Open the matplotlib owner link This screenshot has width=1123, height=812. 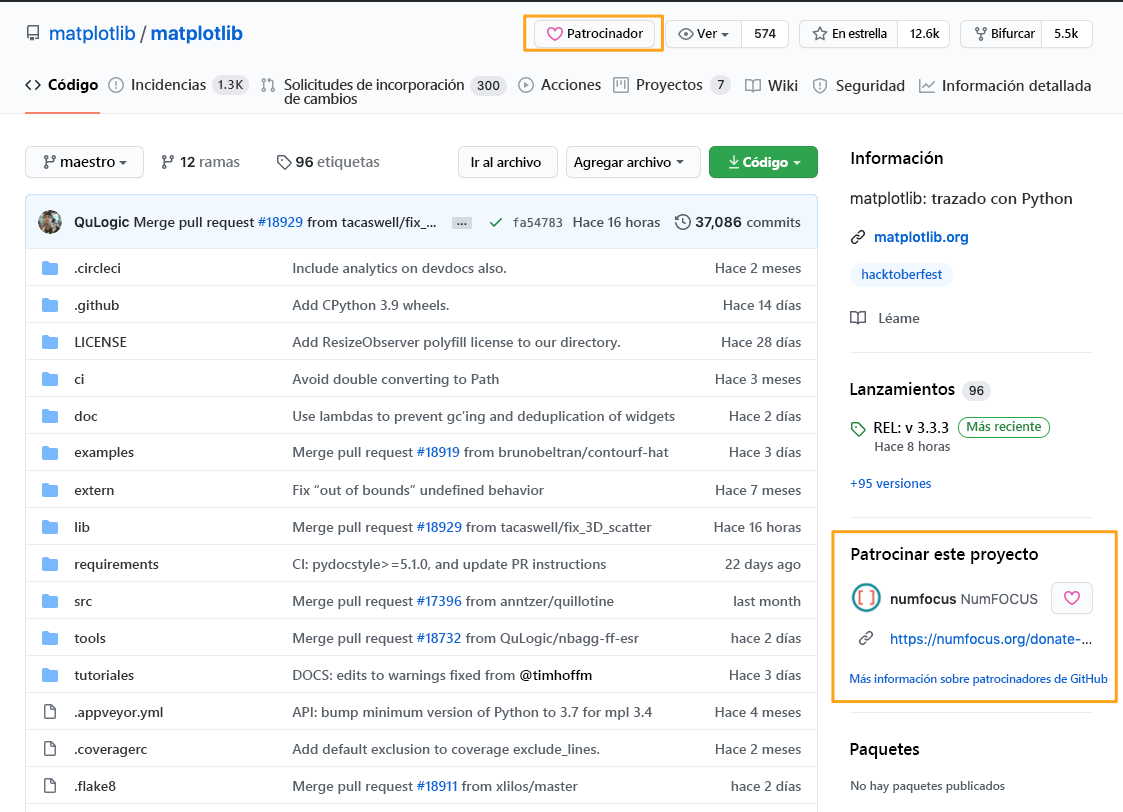click(x=92, y=34)
